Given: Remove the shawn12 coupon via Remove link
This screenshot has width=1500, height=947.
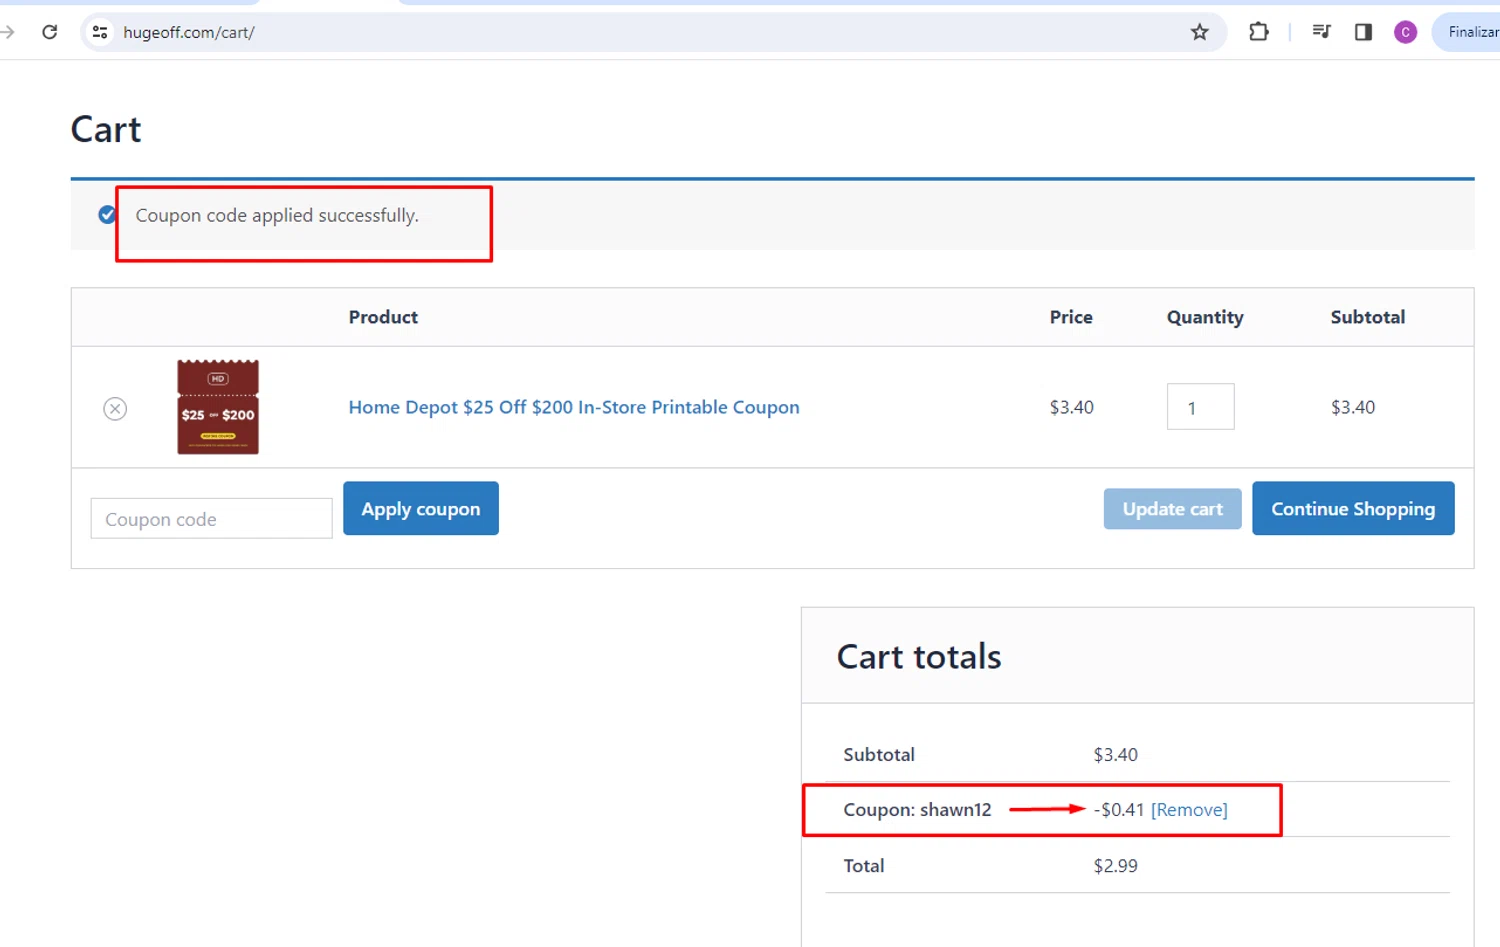Looking at the screenshot, I should [1189, 810].
